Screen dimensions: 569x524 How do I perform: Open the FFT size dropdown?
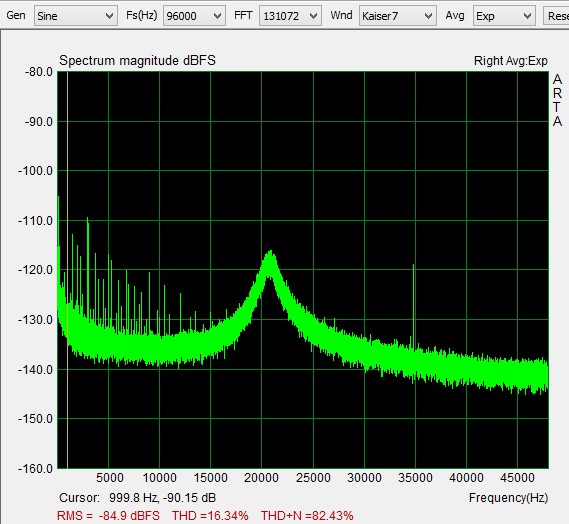pos(290,16)
